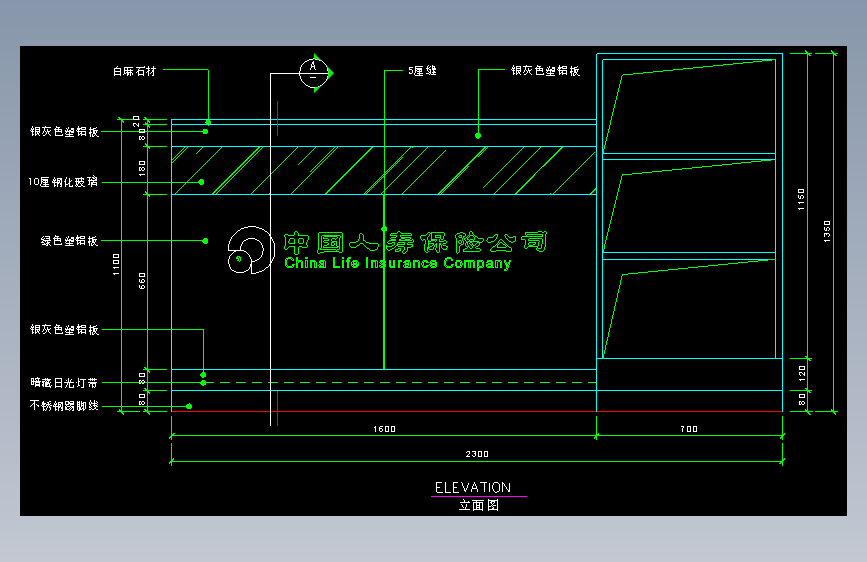The width and height of the screenshot is (867, 562).
Task: Select the 5厘缝 annotation label
Action: 422,71
